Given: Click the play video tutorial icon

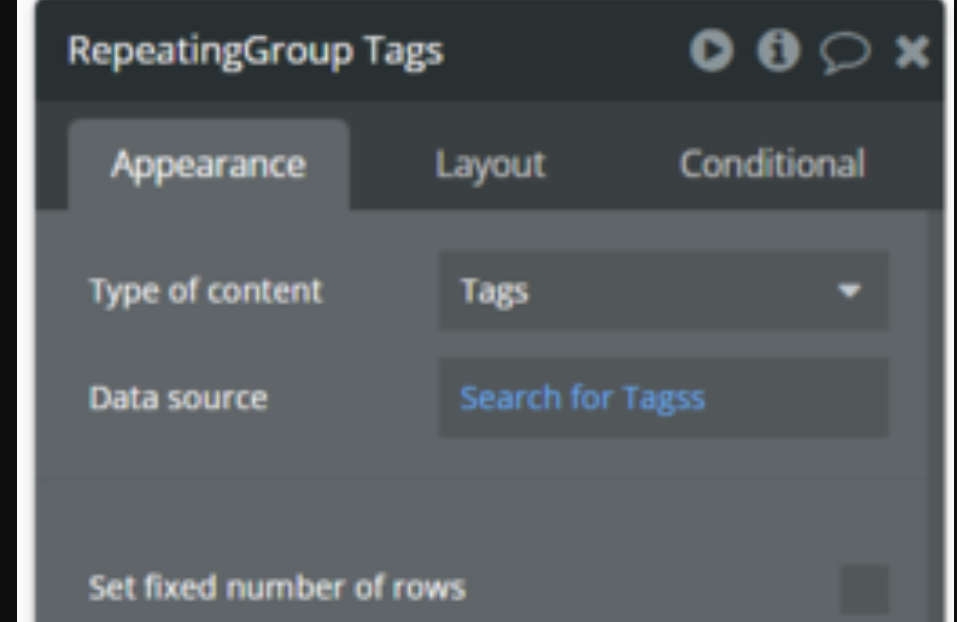Looking at the screenshot, I should coord(712,50).
